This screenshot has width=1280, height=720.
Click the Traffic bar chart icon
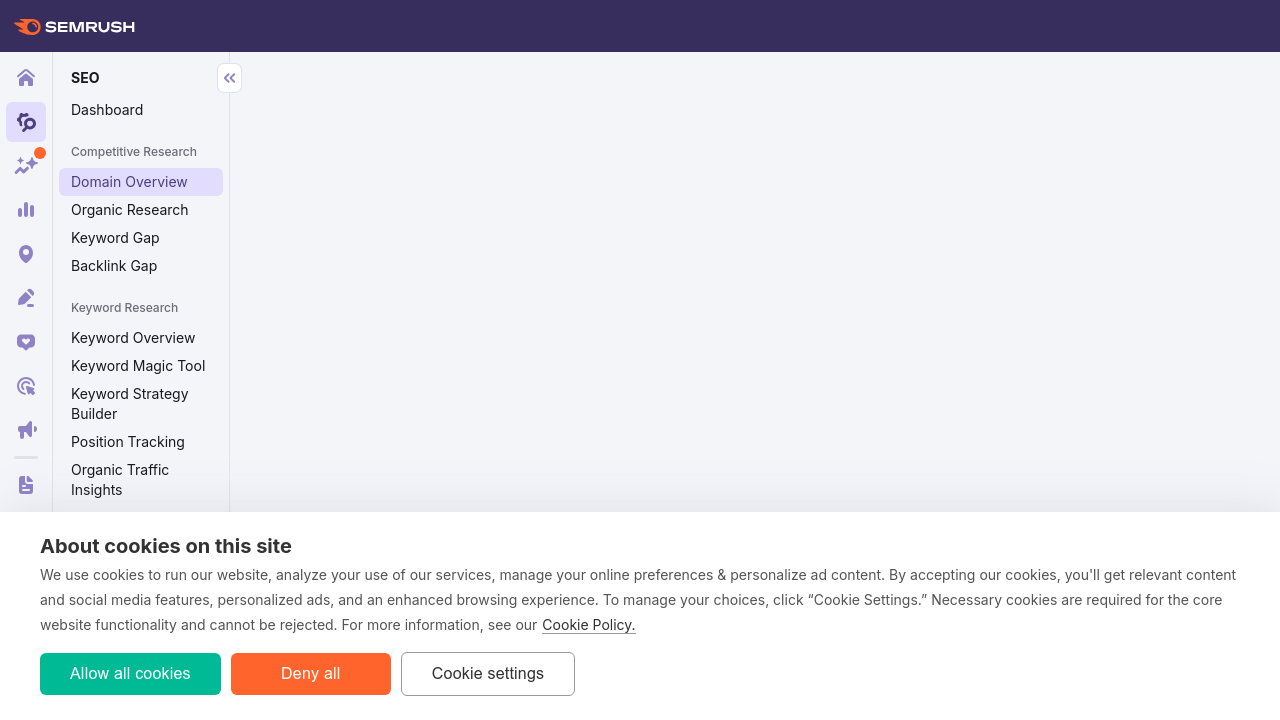[x=25, y=209]
